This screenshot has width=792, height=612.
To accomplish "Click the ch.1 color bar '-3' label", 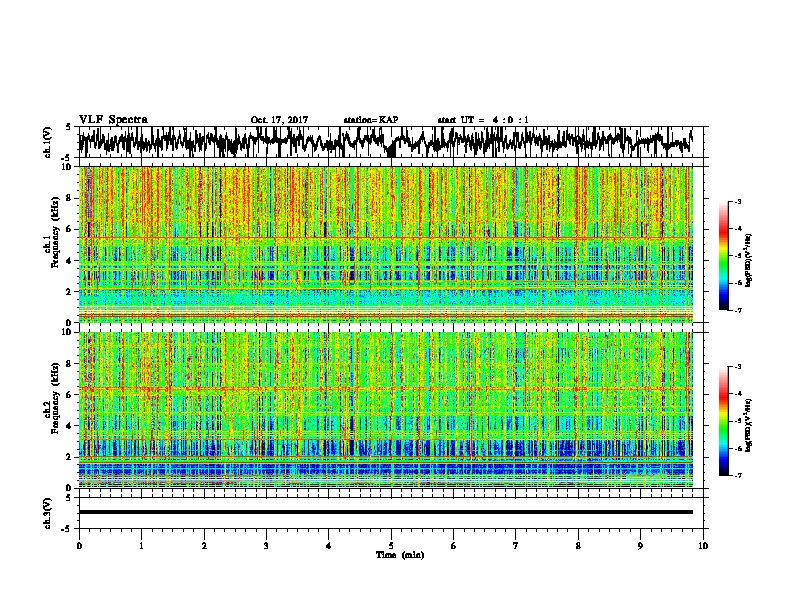I will 737,202.
